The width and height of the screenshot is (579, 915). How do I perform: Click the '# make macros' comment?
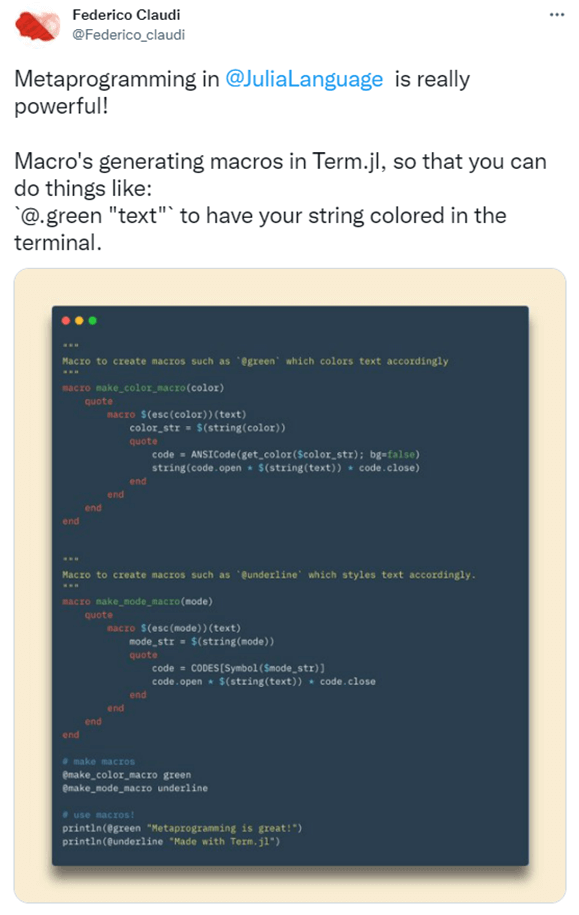[99, 762]
